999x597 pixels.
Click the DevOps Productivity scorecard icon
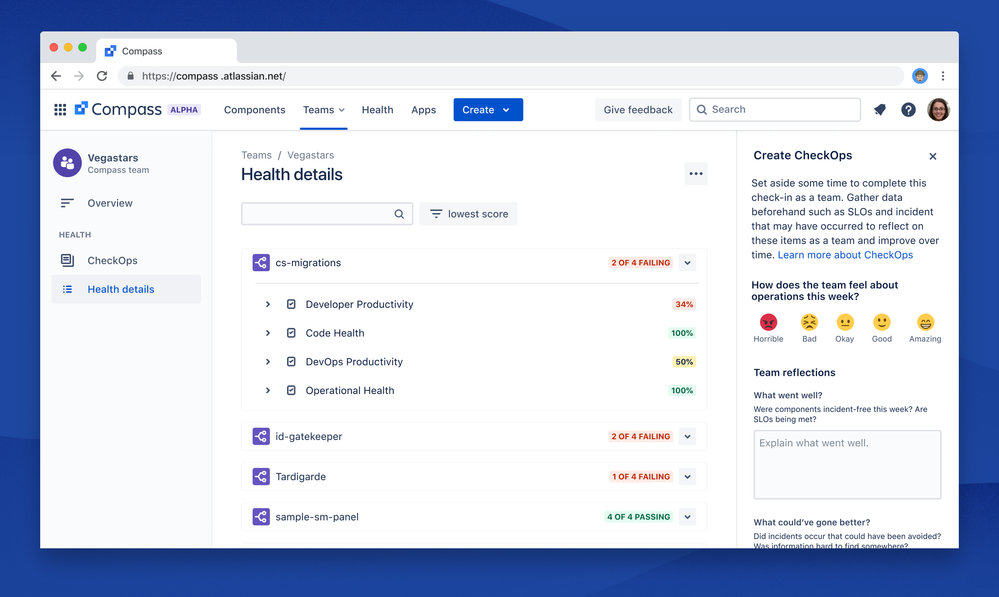coord(291,362)
